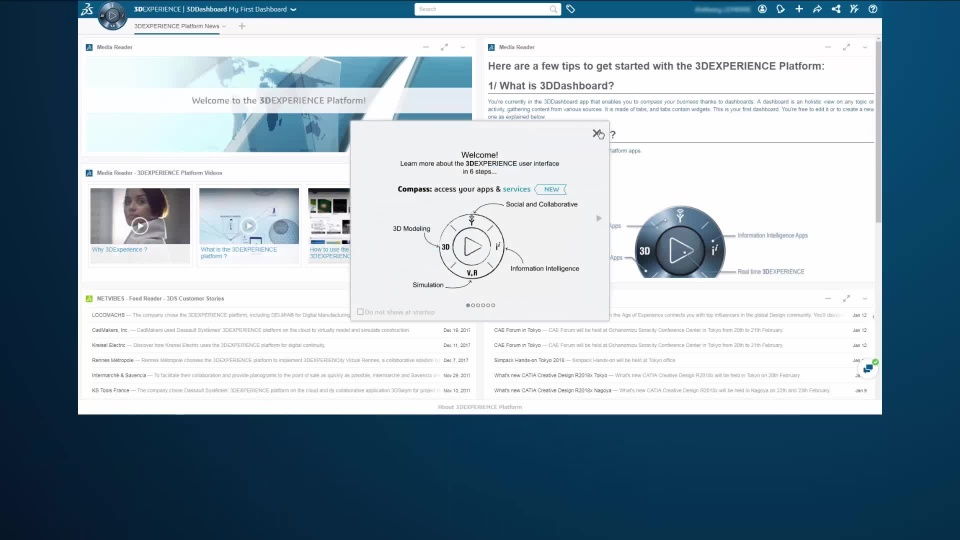Play the 'Why 3DExperience ?' video thumbnail
This screenshot has width=960, height=540.
tap(140, 226)
